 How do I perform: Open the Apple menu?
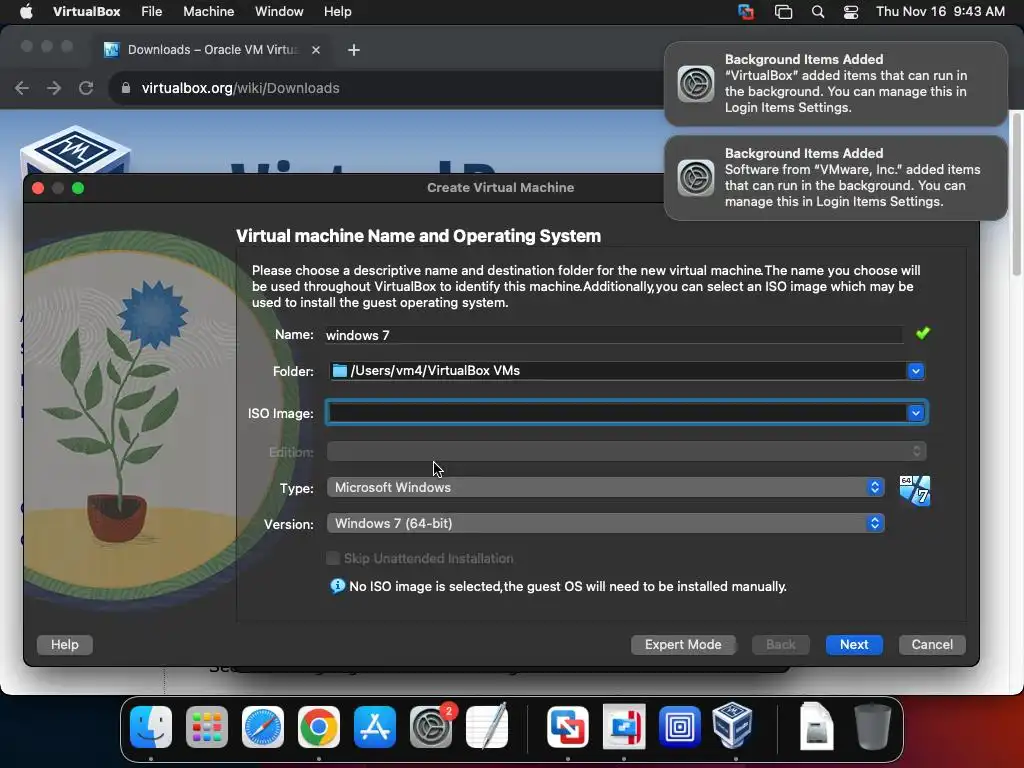(26, 12)
